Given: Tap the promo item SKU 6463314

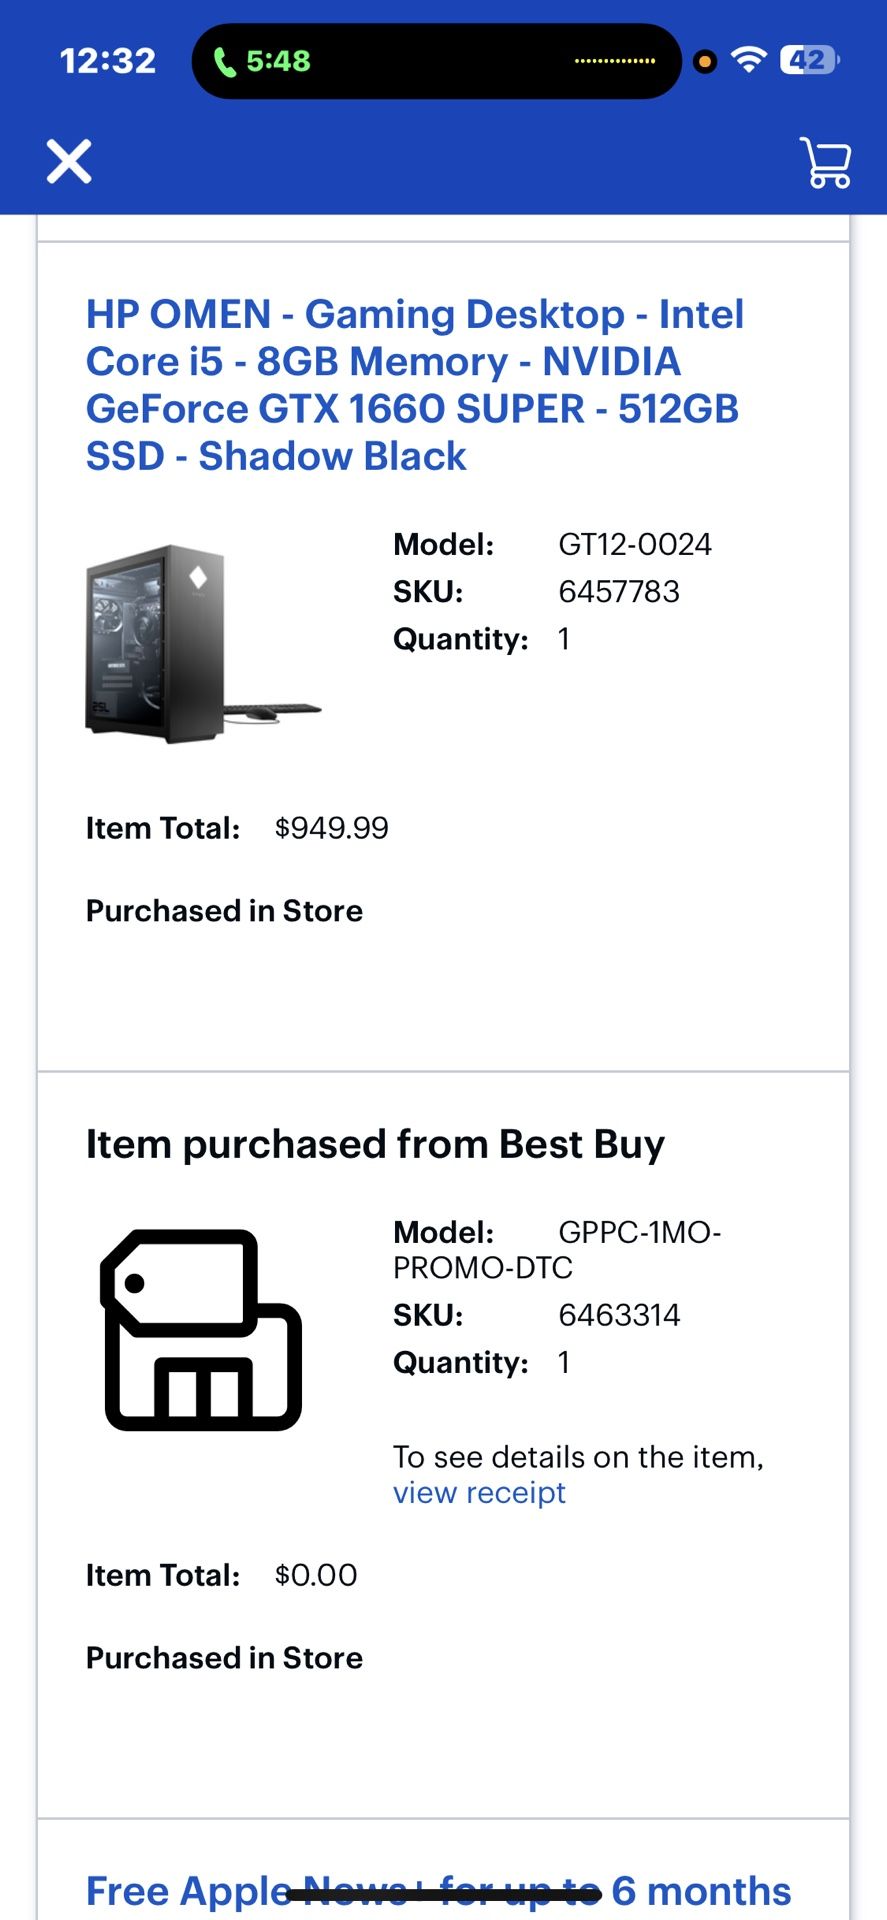Looking at the screenshot, I should click(x=619, y=1315).
